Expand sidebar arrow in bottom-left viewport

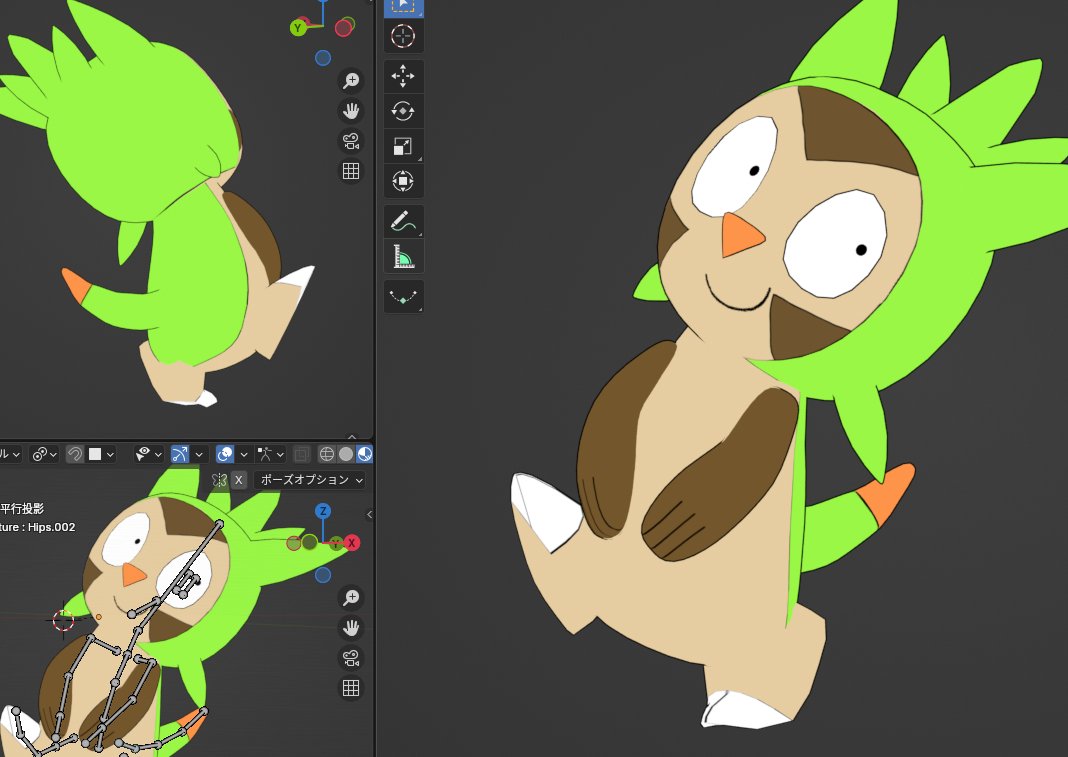(369, 514)
